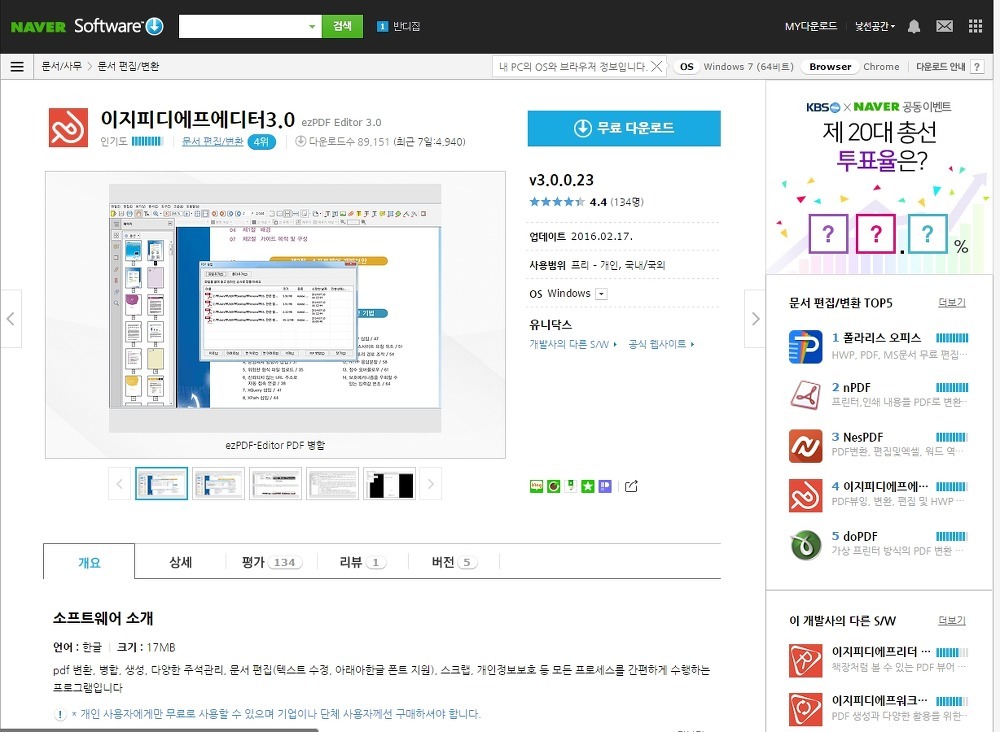This screenshot has width=1000, height=732.
Task: Show next screenshot in main viewer
Action: (x=755, y=318)
